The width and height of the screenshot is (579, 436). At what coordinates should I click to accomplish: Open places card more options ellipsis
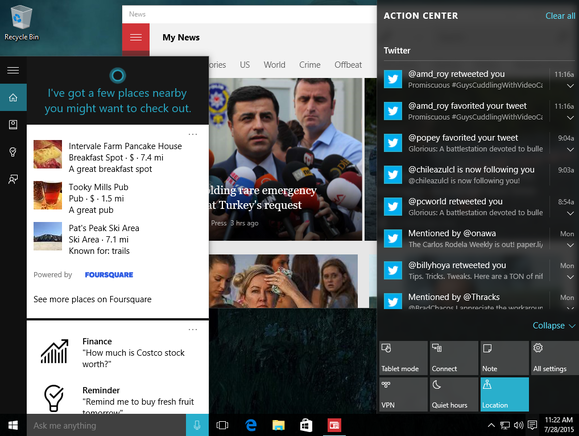pyautogui.click(x=193, y=134)
